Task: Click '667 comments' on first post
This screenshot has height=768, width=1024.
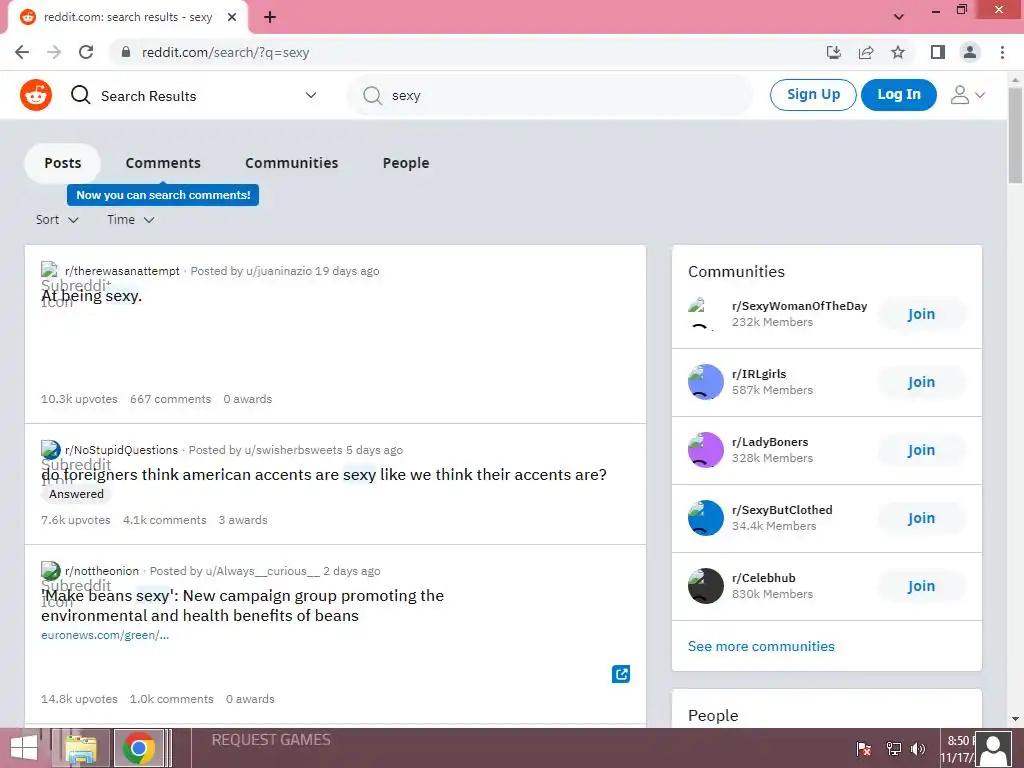Action: 170,399
